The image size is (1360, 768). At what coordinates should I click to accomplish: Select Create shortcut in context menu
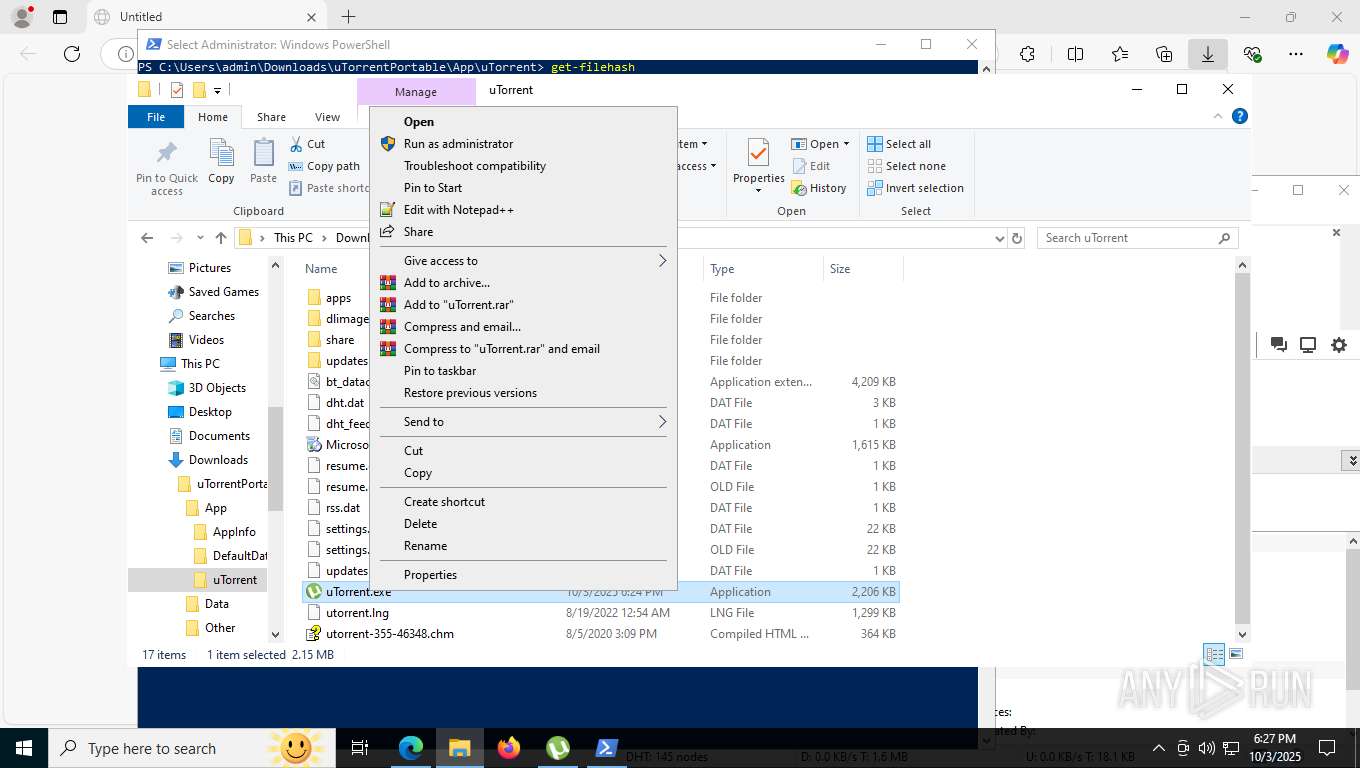(523, 502)
